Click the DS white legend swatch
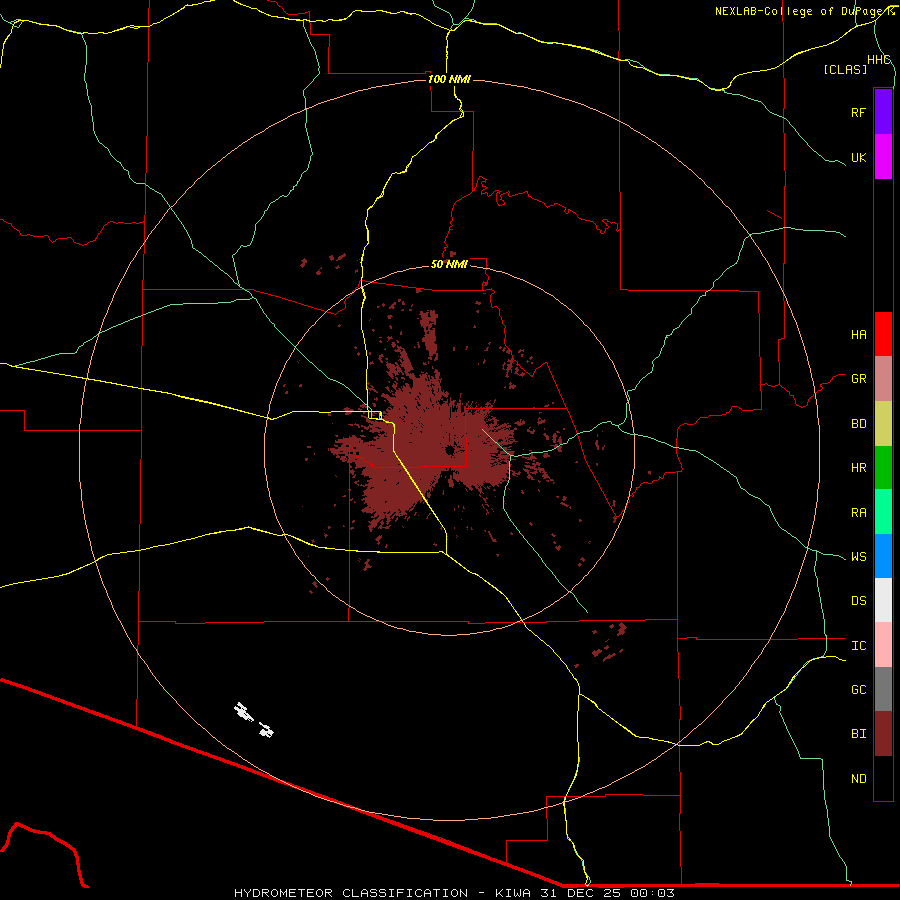The width and height of the screenshot is (900, 900). click(883, 600)
